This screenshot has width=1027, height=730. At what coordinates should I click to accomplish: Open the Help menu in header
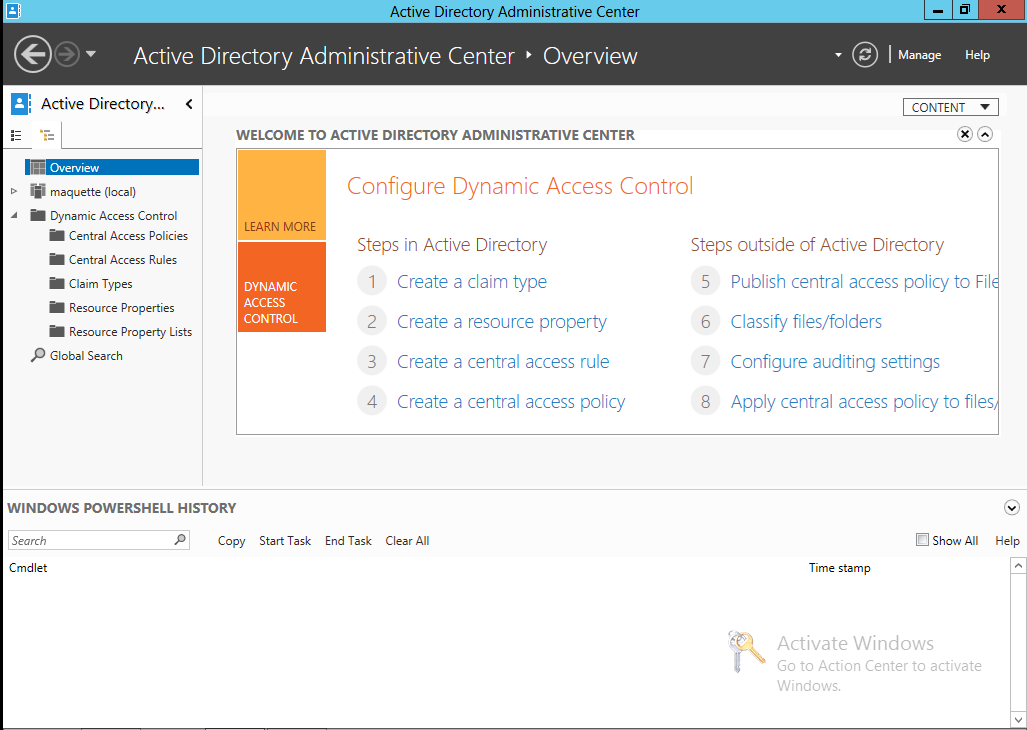[x=977, y=55]
